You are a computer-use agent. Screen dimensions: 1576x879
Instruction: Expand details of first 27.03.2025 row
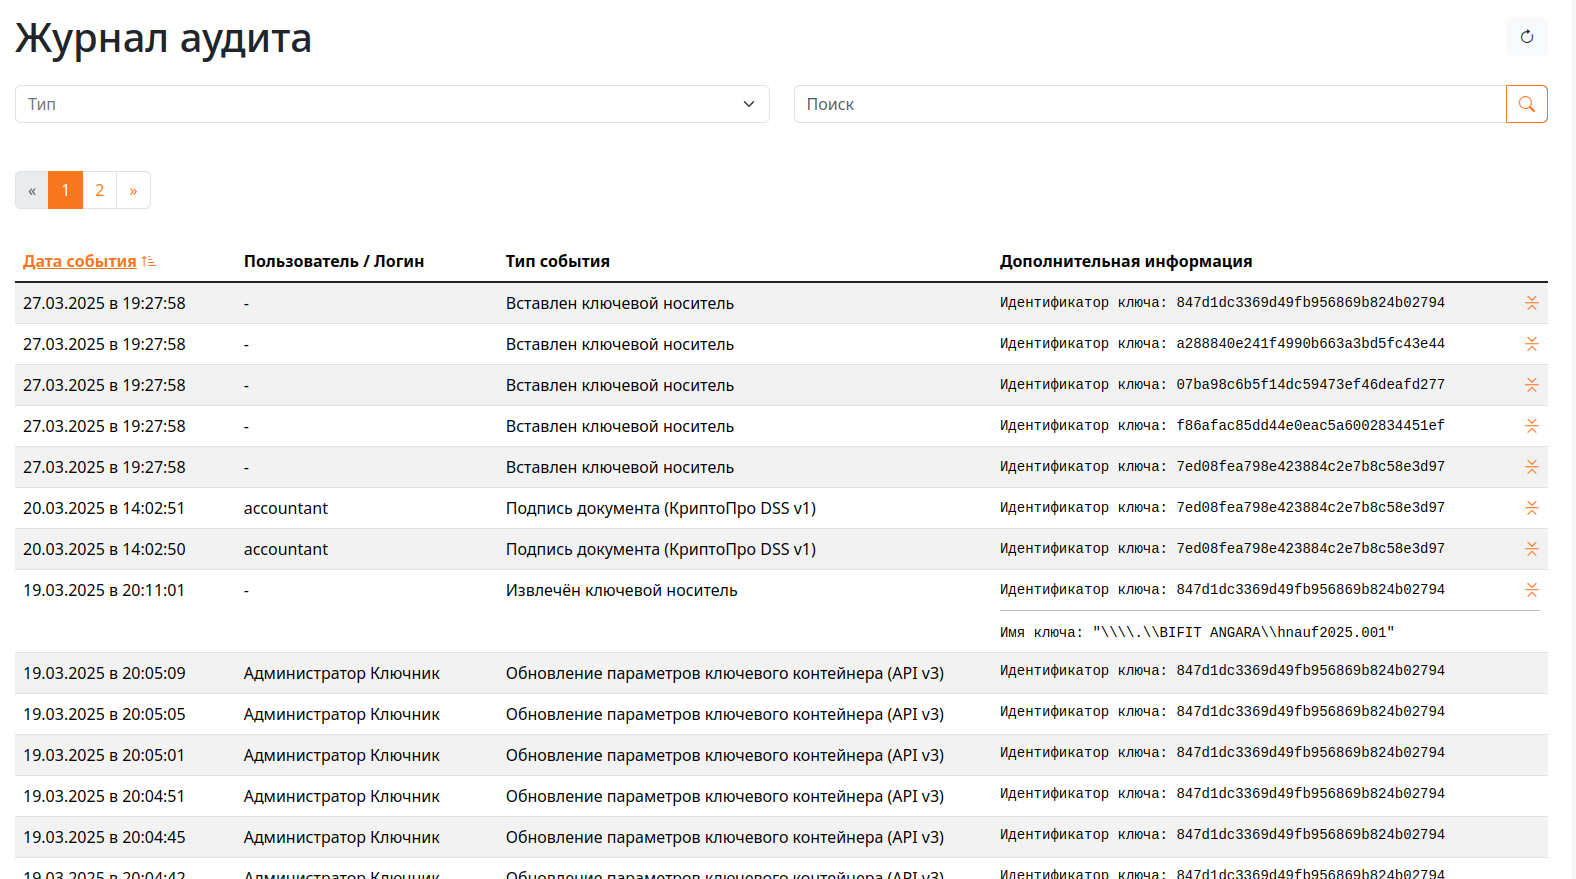click(x=1531, y=303)
